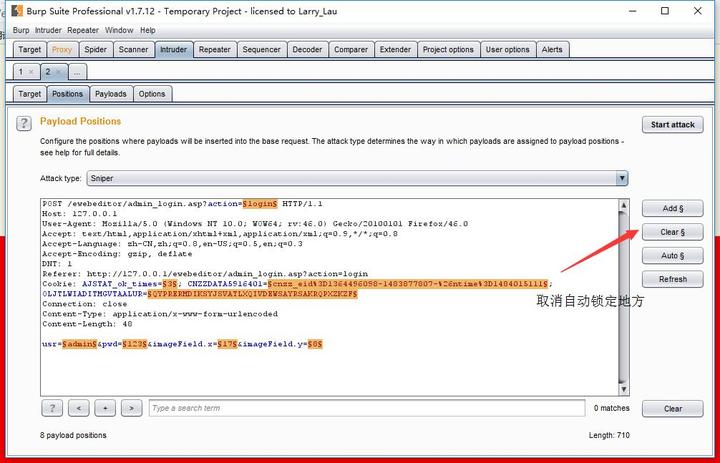720x463 pixels.
Task: Open the Repeater menu
Action: coord(83,30)
